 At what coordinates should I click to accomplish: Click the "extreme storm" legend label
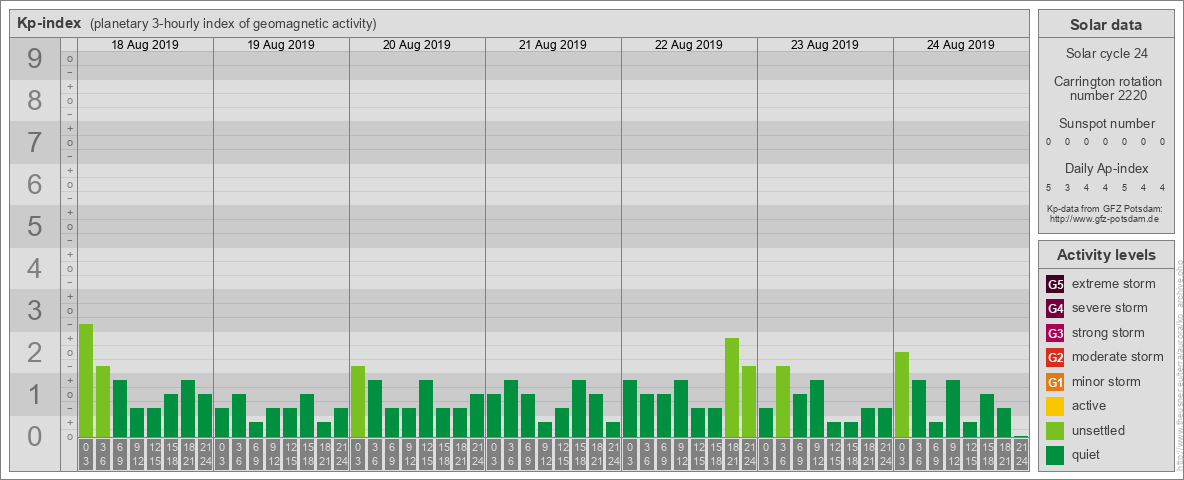(x=1114, y=284)
